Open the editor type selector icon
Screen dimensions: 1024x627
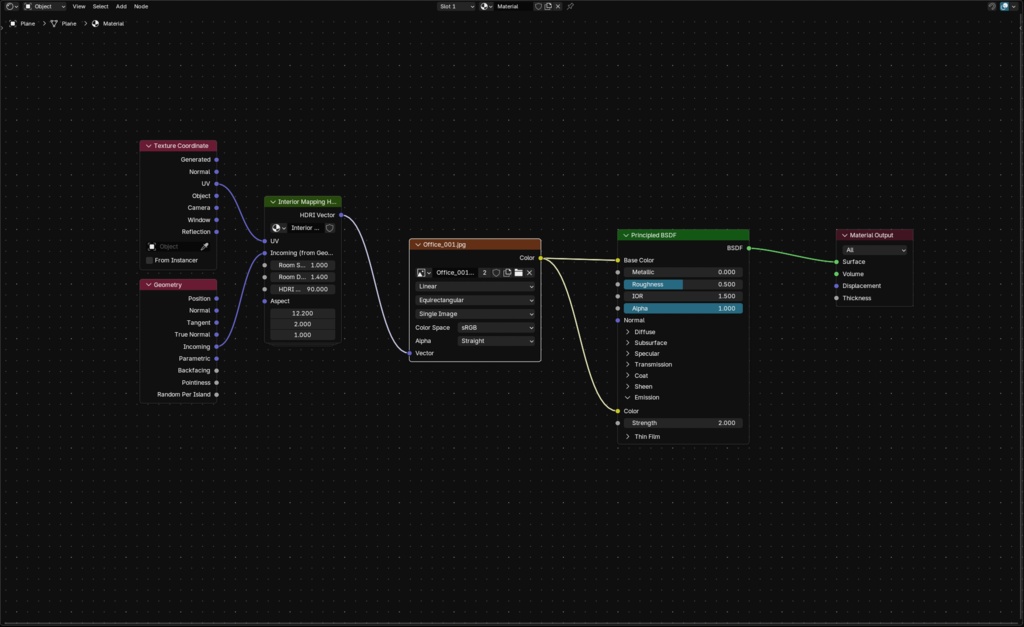pyautogui.click(x=11, y=7)
